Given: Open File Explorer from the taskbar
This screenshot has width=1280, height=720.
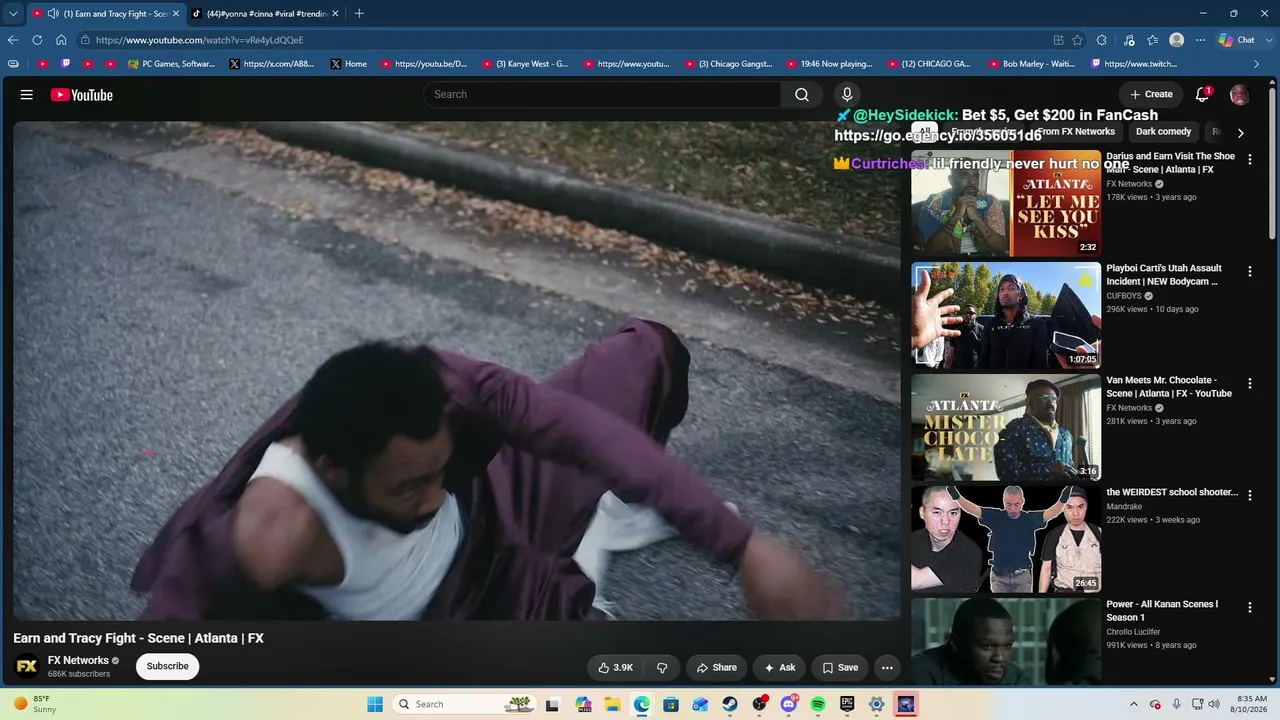Looking at the screenshot, I should tap(612, 704).
